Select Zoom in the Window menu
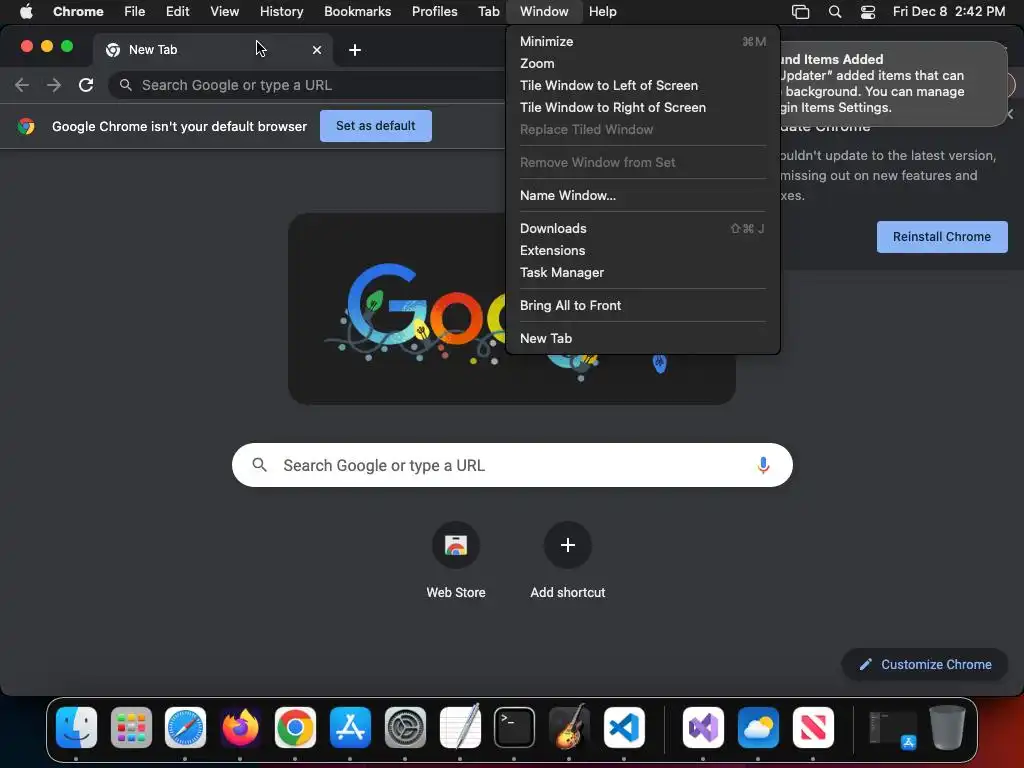Screen dimensions: 1024x768 (643, 63)
